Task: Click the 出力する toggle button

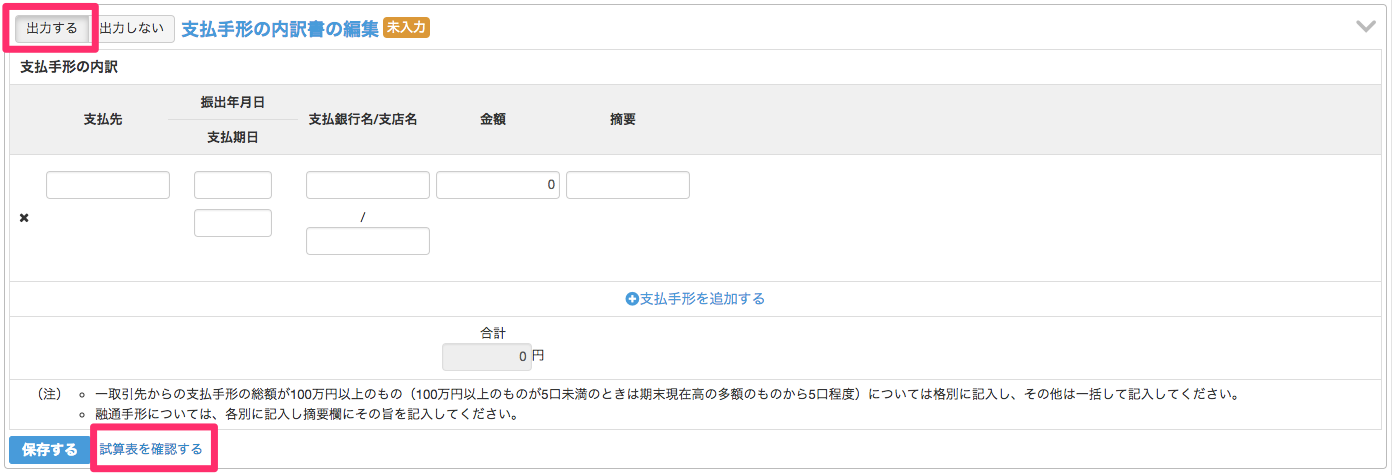Action: pyautogui.click(x=52, y=28)
